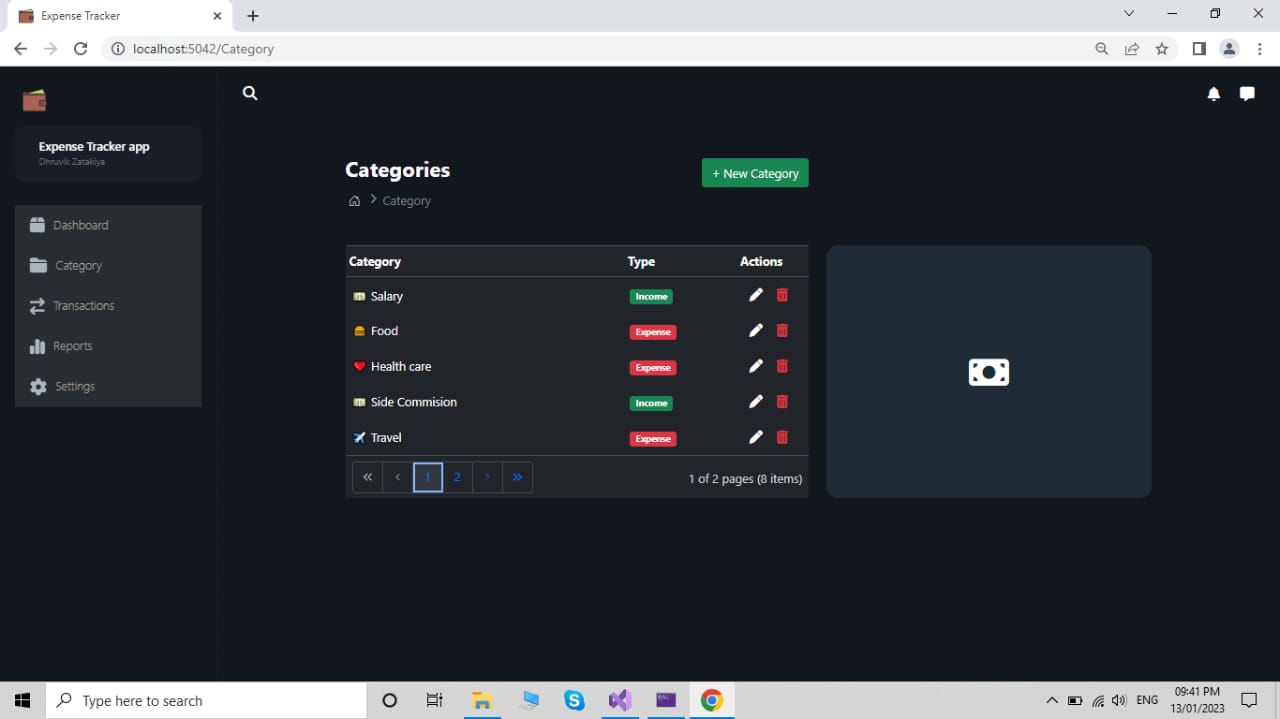This screenshot has width=1280, height=719.
Task: Delete the Health care category
Action: pos(782,366)
